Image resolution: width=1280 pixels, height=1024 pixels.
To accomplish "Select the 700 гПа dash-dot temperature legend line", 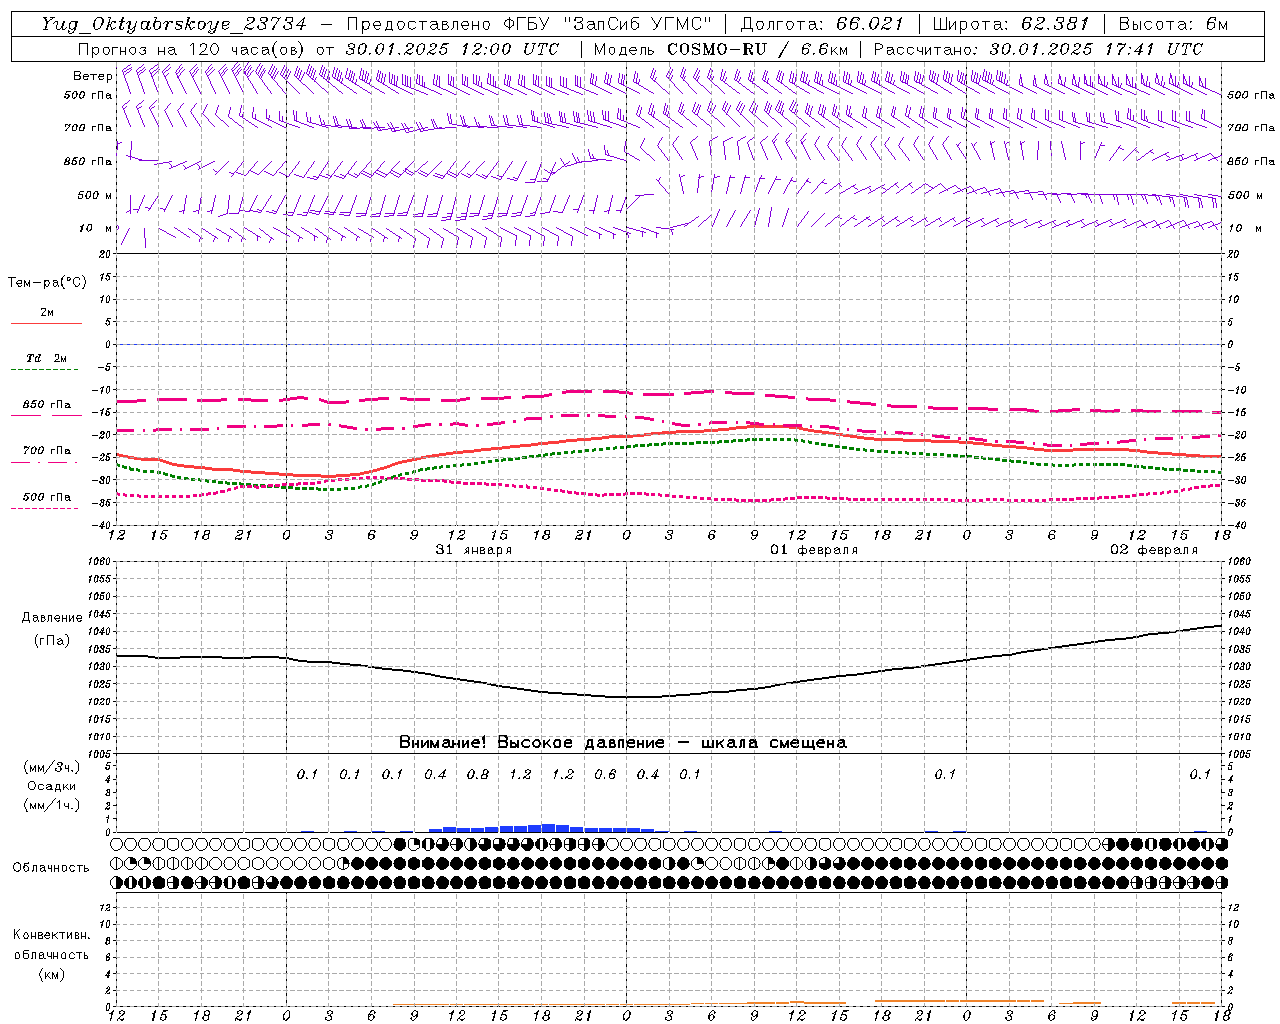I will tap(44, 462).
